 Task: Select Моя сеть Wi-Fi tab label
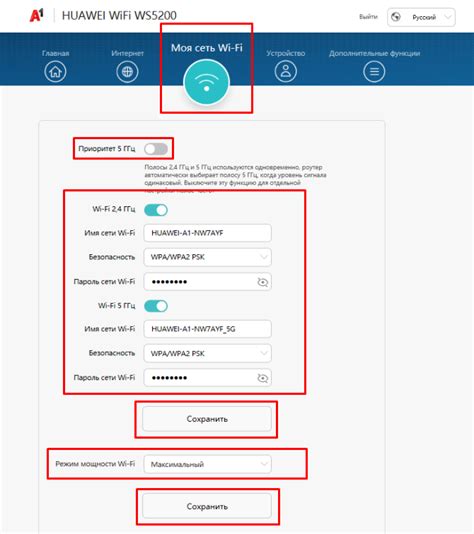click(x=207, y=48)
